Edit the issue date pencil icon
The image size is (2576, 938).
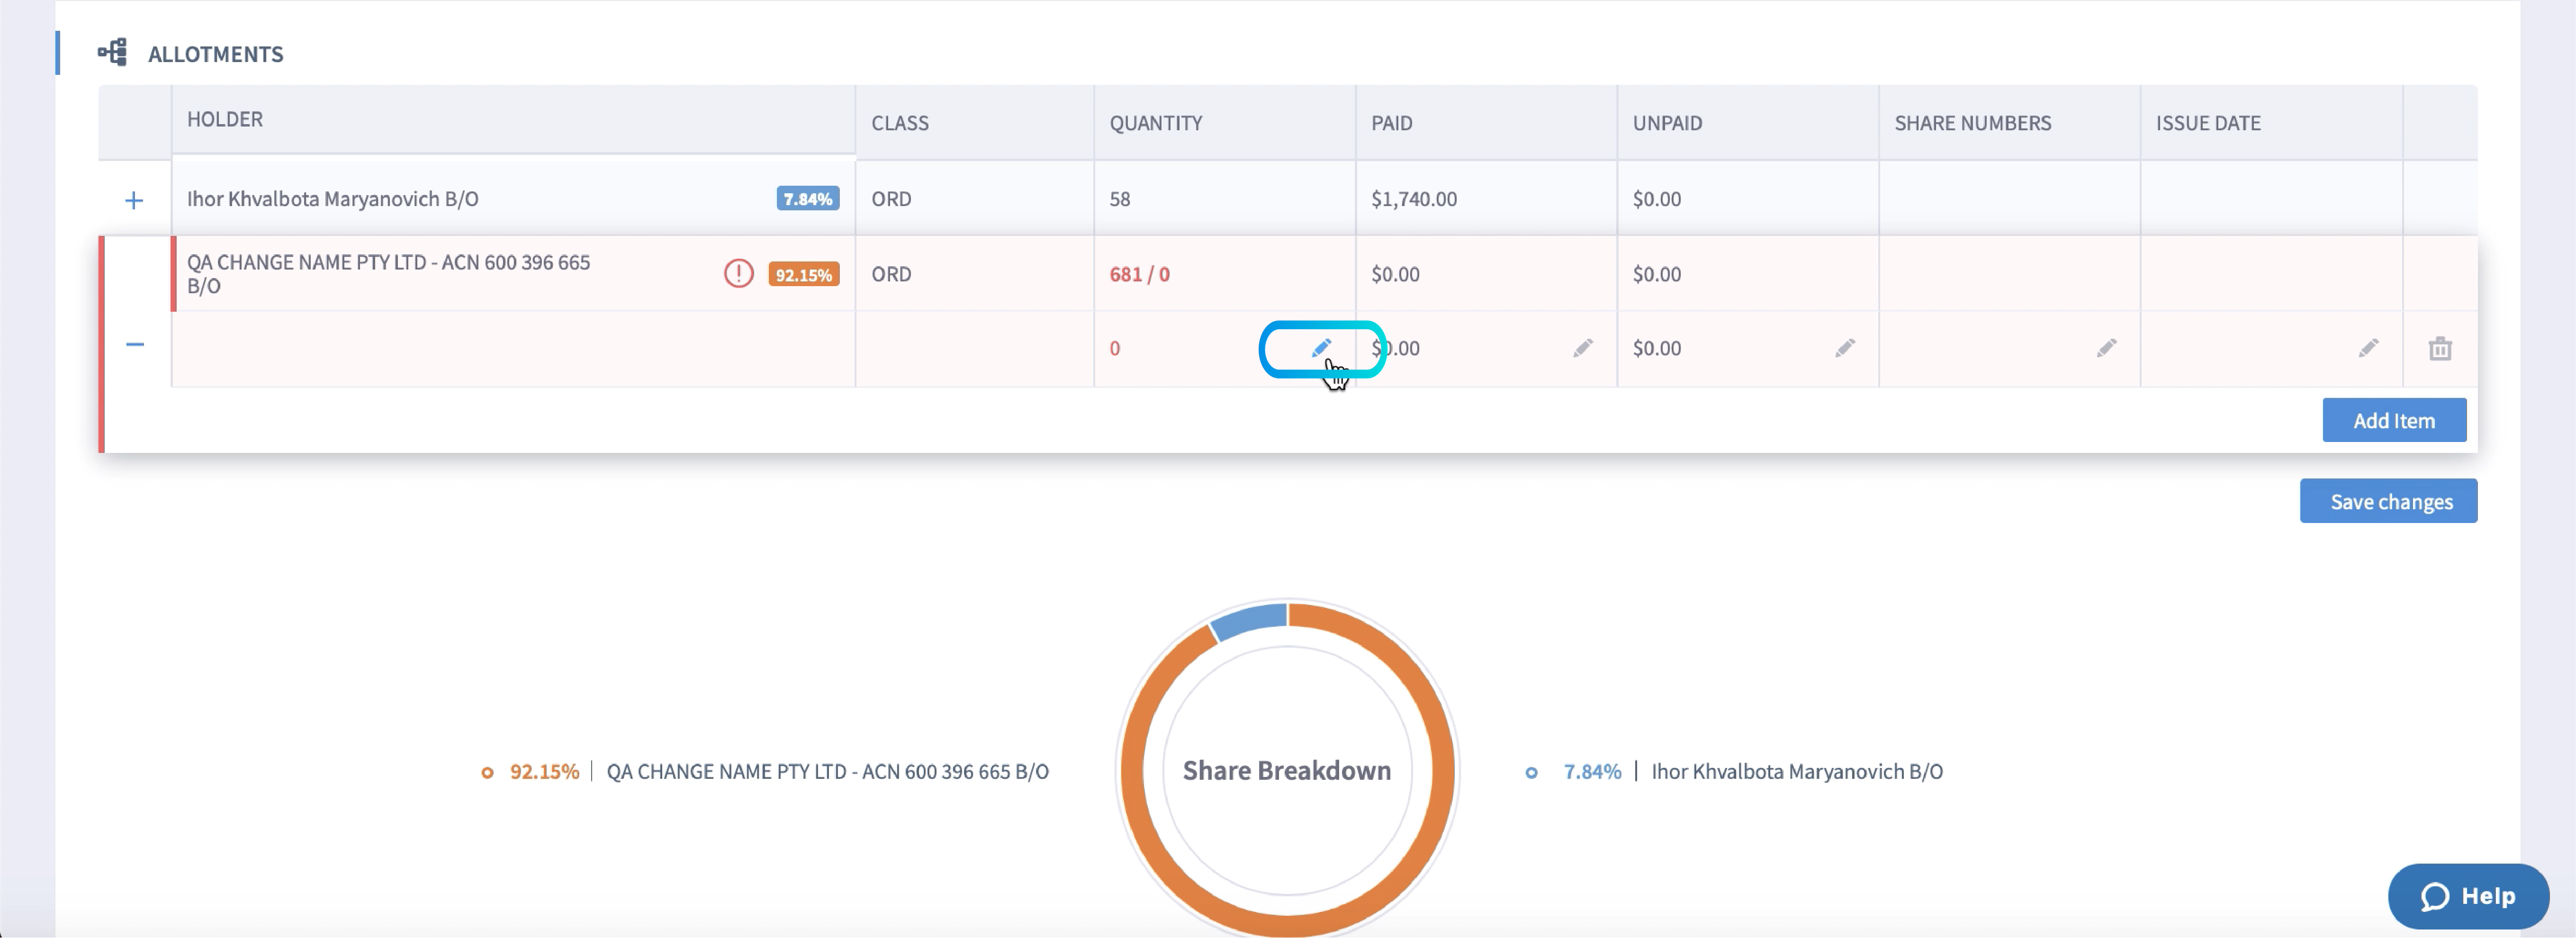2368,348
